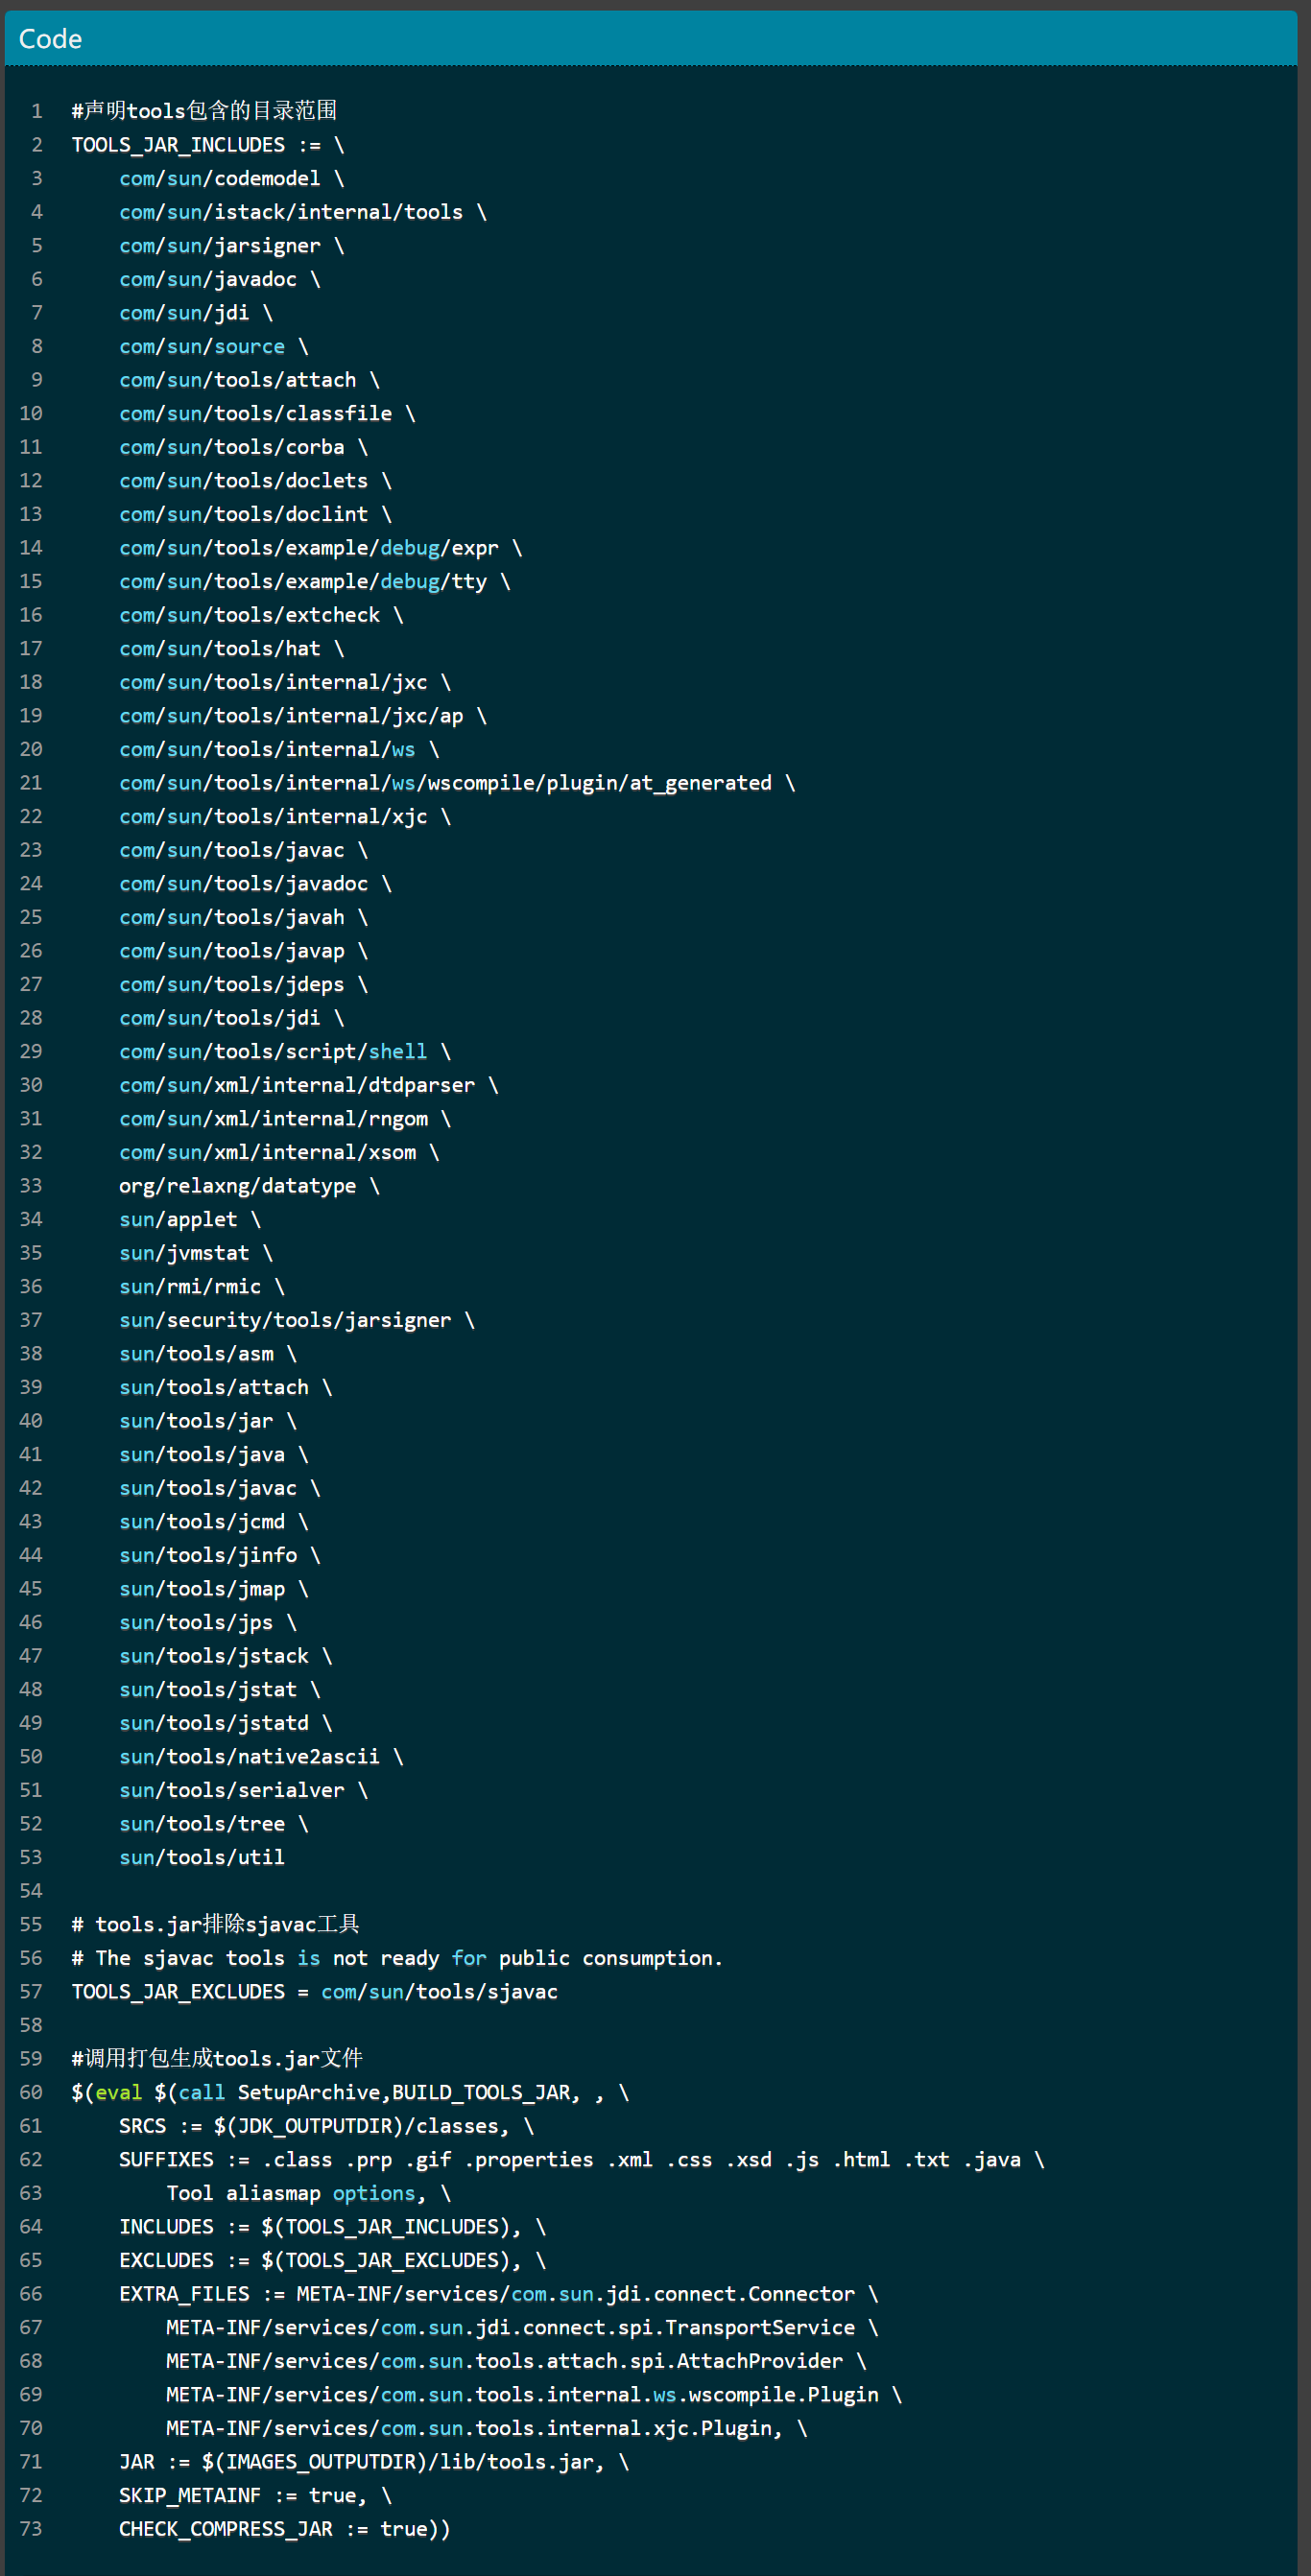Click the SRCS JDK_OUTPUTDIR classes line
1311x2576 pixels.
click(x=327, y=2127)
